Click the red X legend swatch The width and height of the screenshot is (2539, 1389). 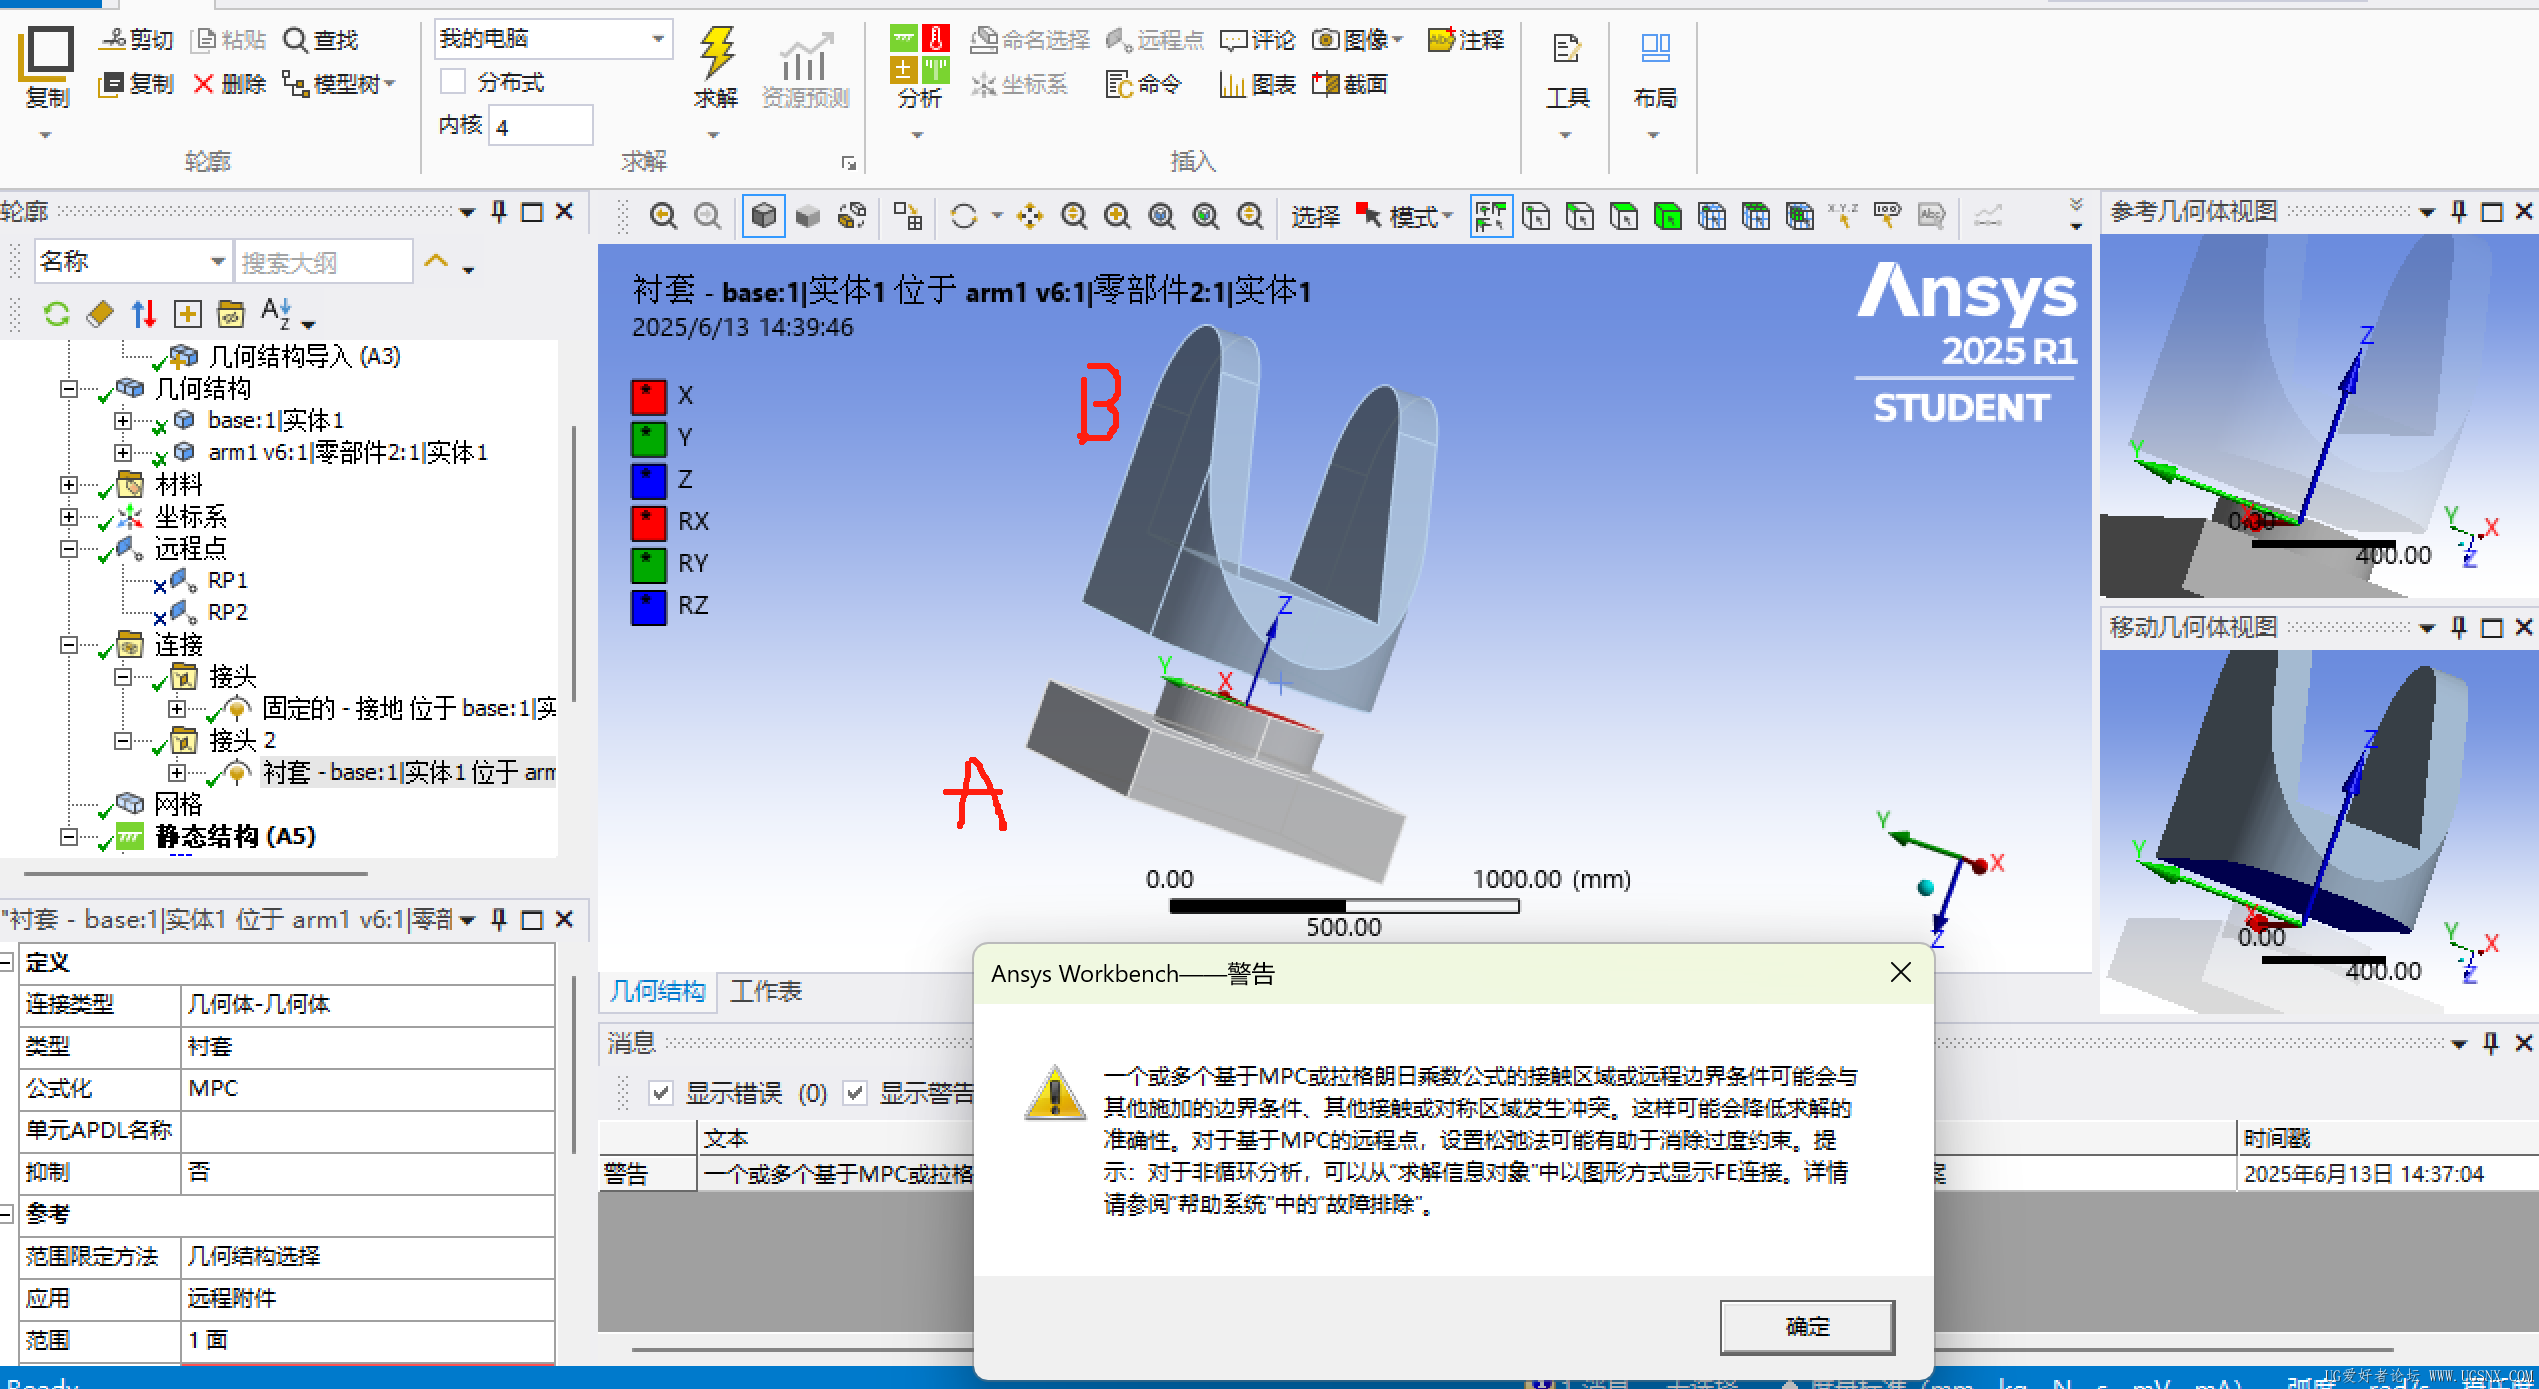pos(648,396)
